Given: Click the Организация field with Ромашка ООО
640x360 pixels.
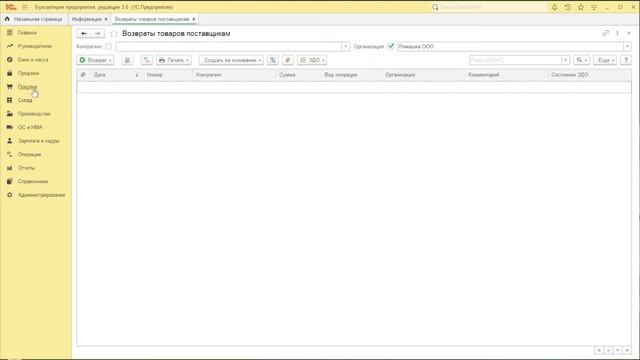Looking at the screenshot, I should tap(510, 47).
